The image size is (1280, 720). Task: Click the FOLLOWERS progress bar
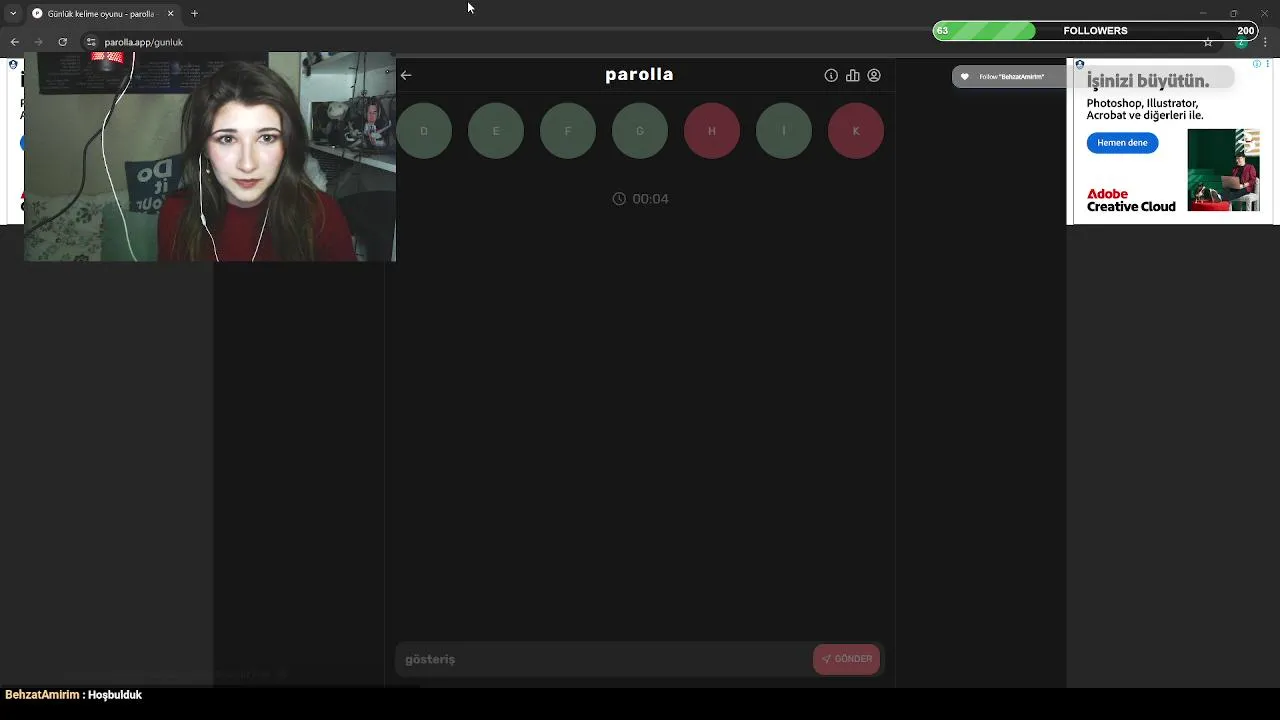coord(1095,31)
